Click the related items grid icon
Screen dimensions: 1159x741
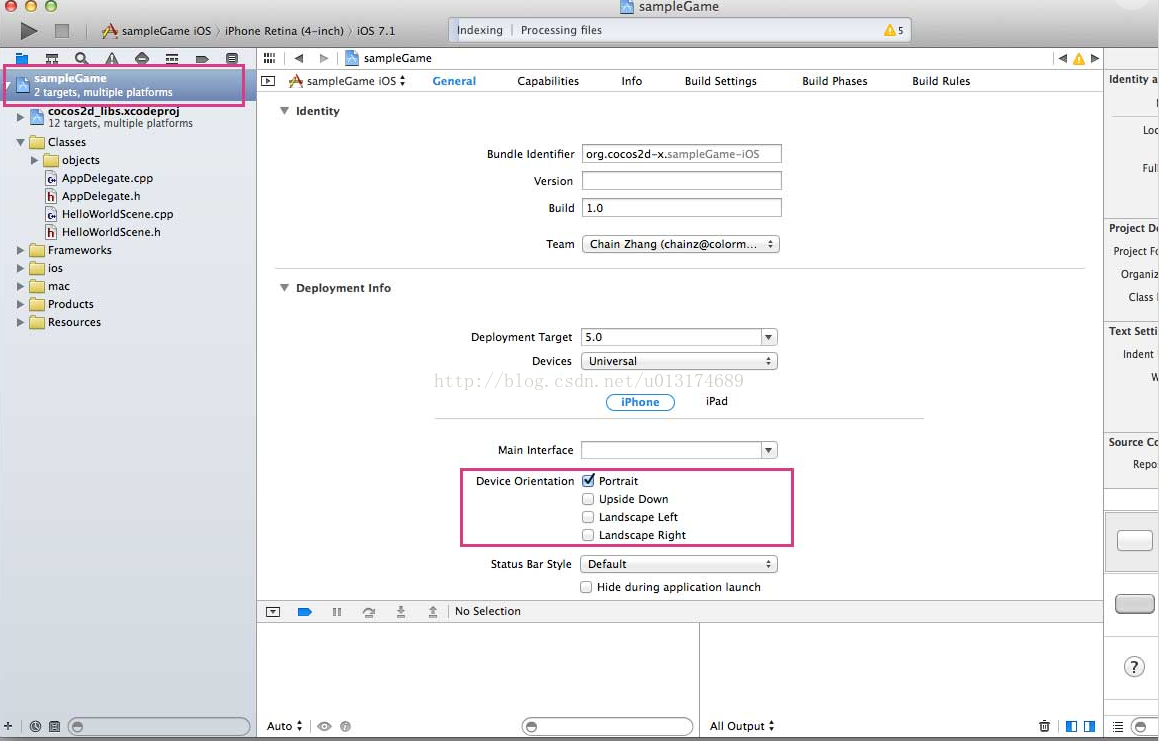tap(269, 58)
